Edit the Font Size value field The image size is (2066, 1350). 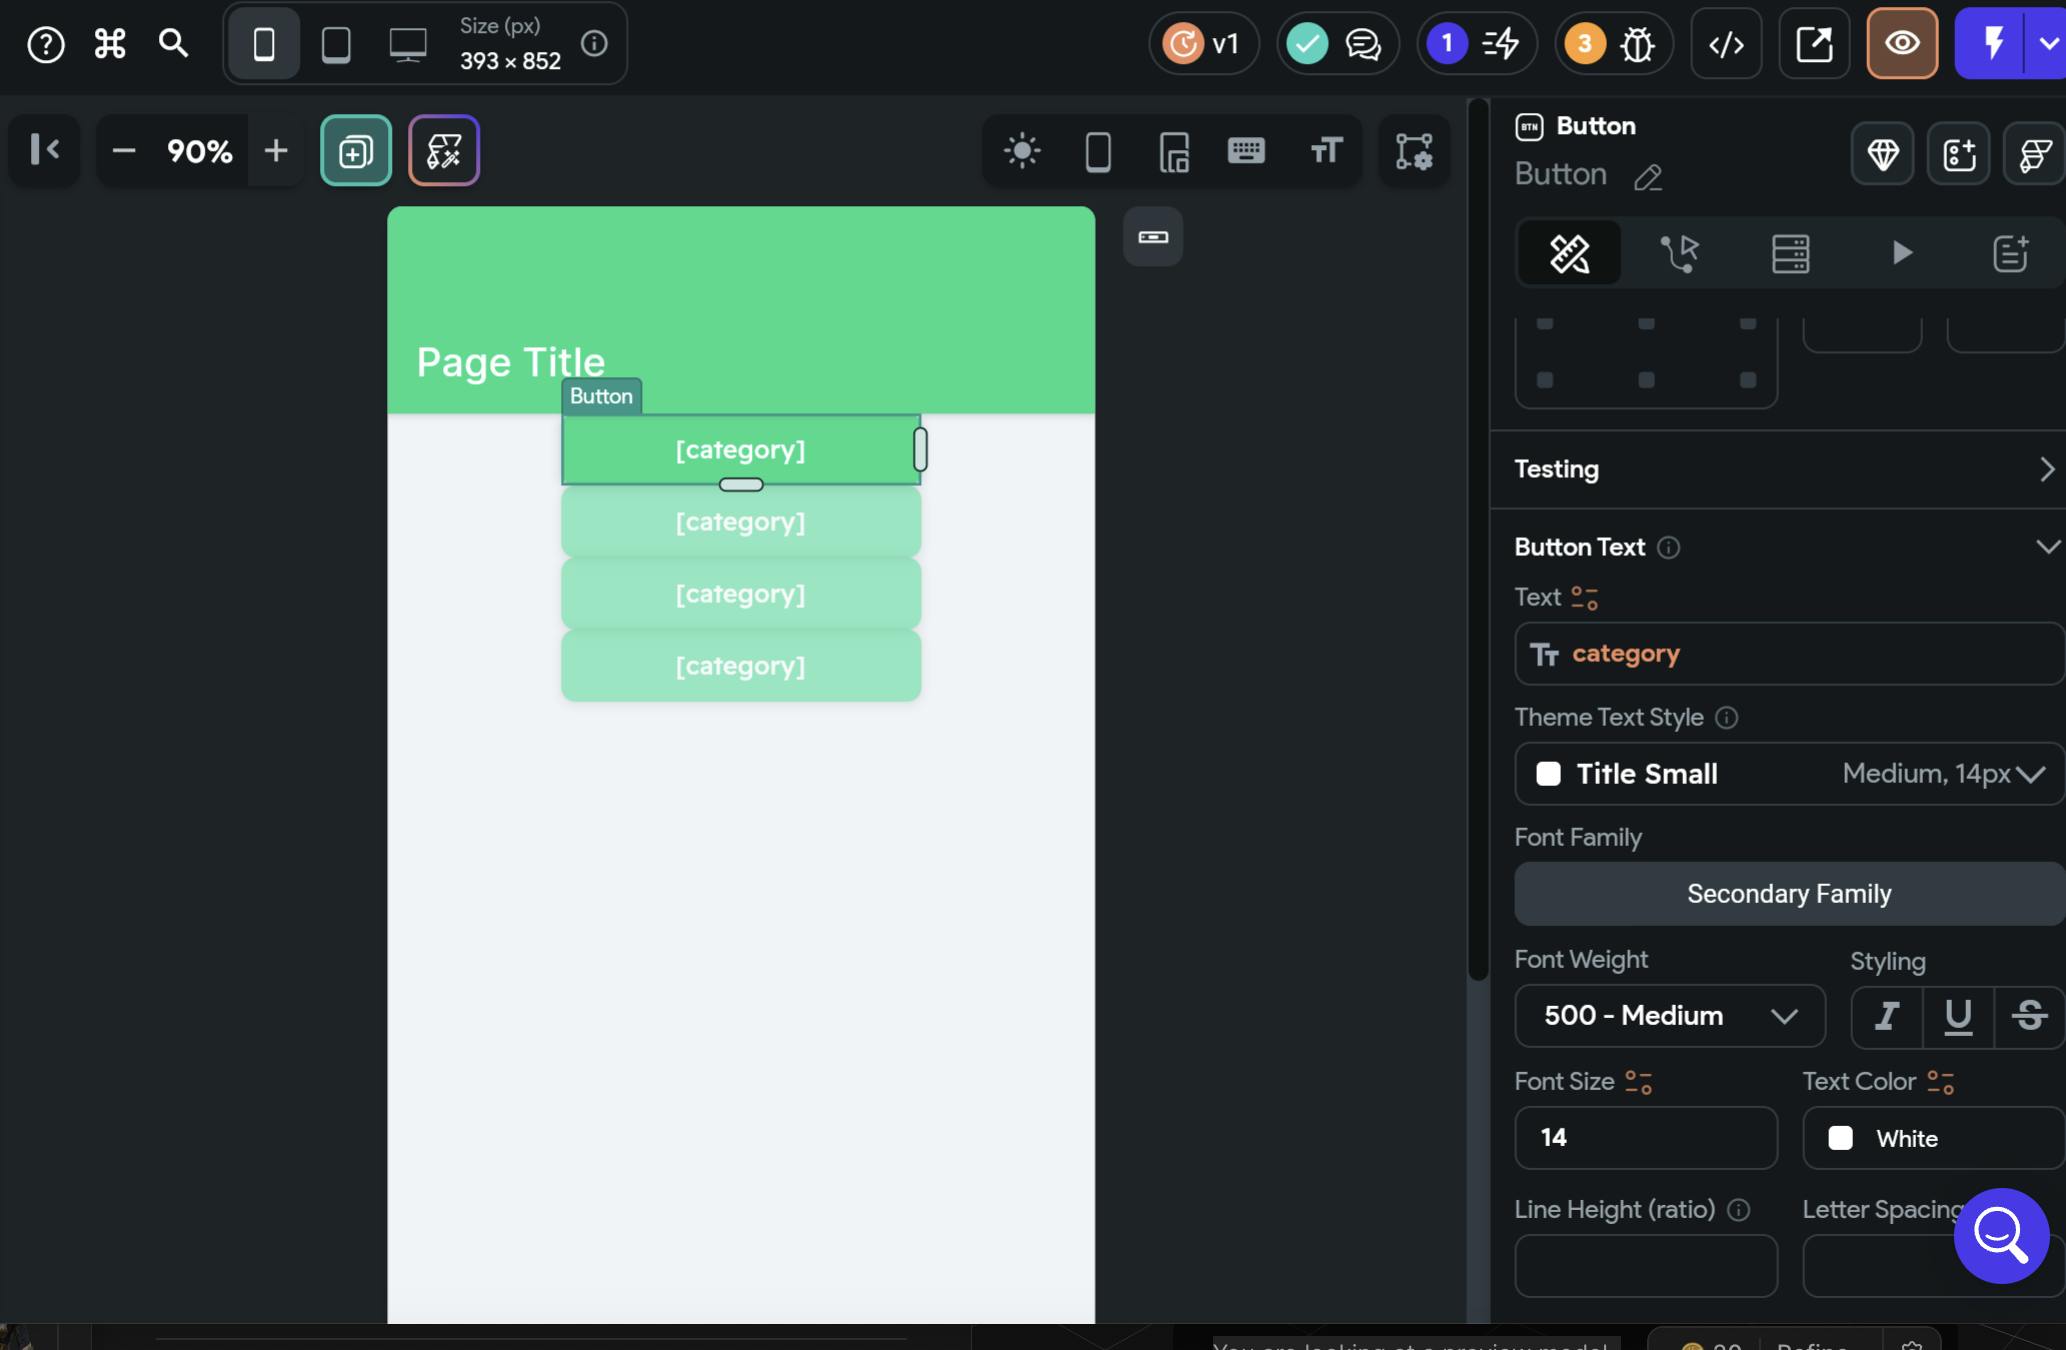(1645, 1138)
